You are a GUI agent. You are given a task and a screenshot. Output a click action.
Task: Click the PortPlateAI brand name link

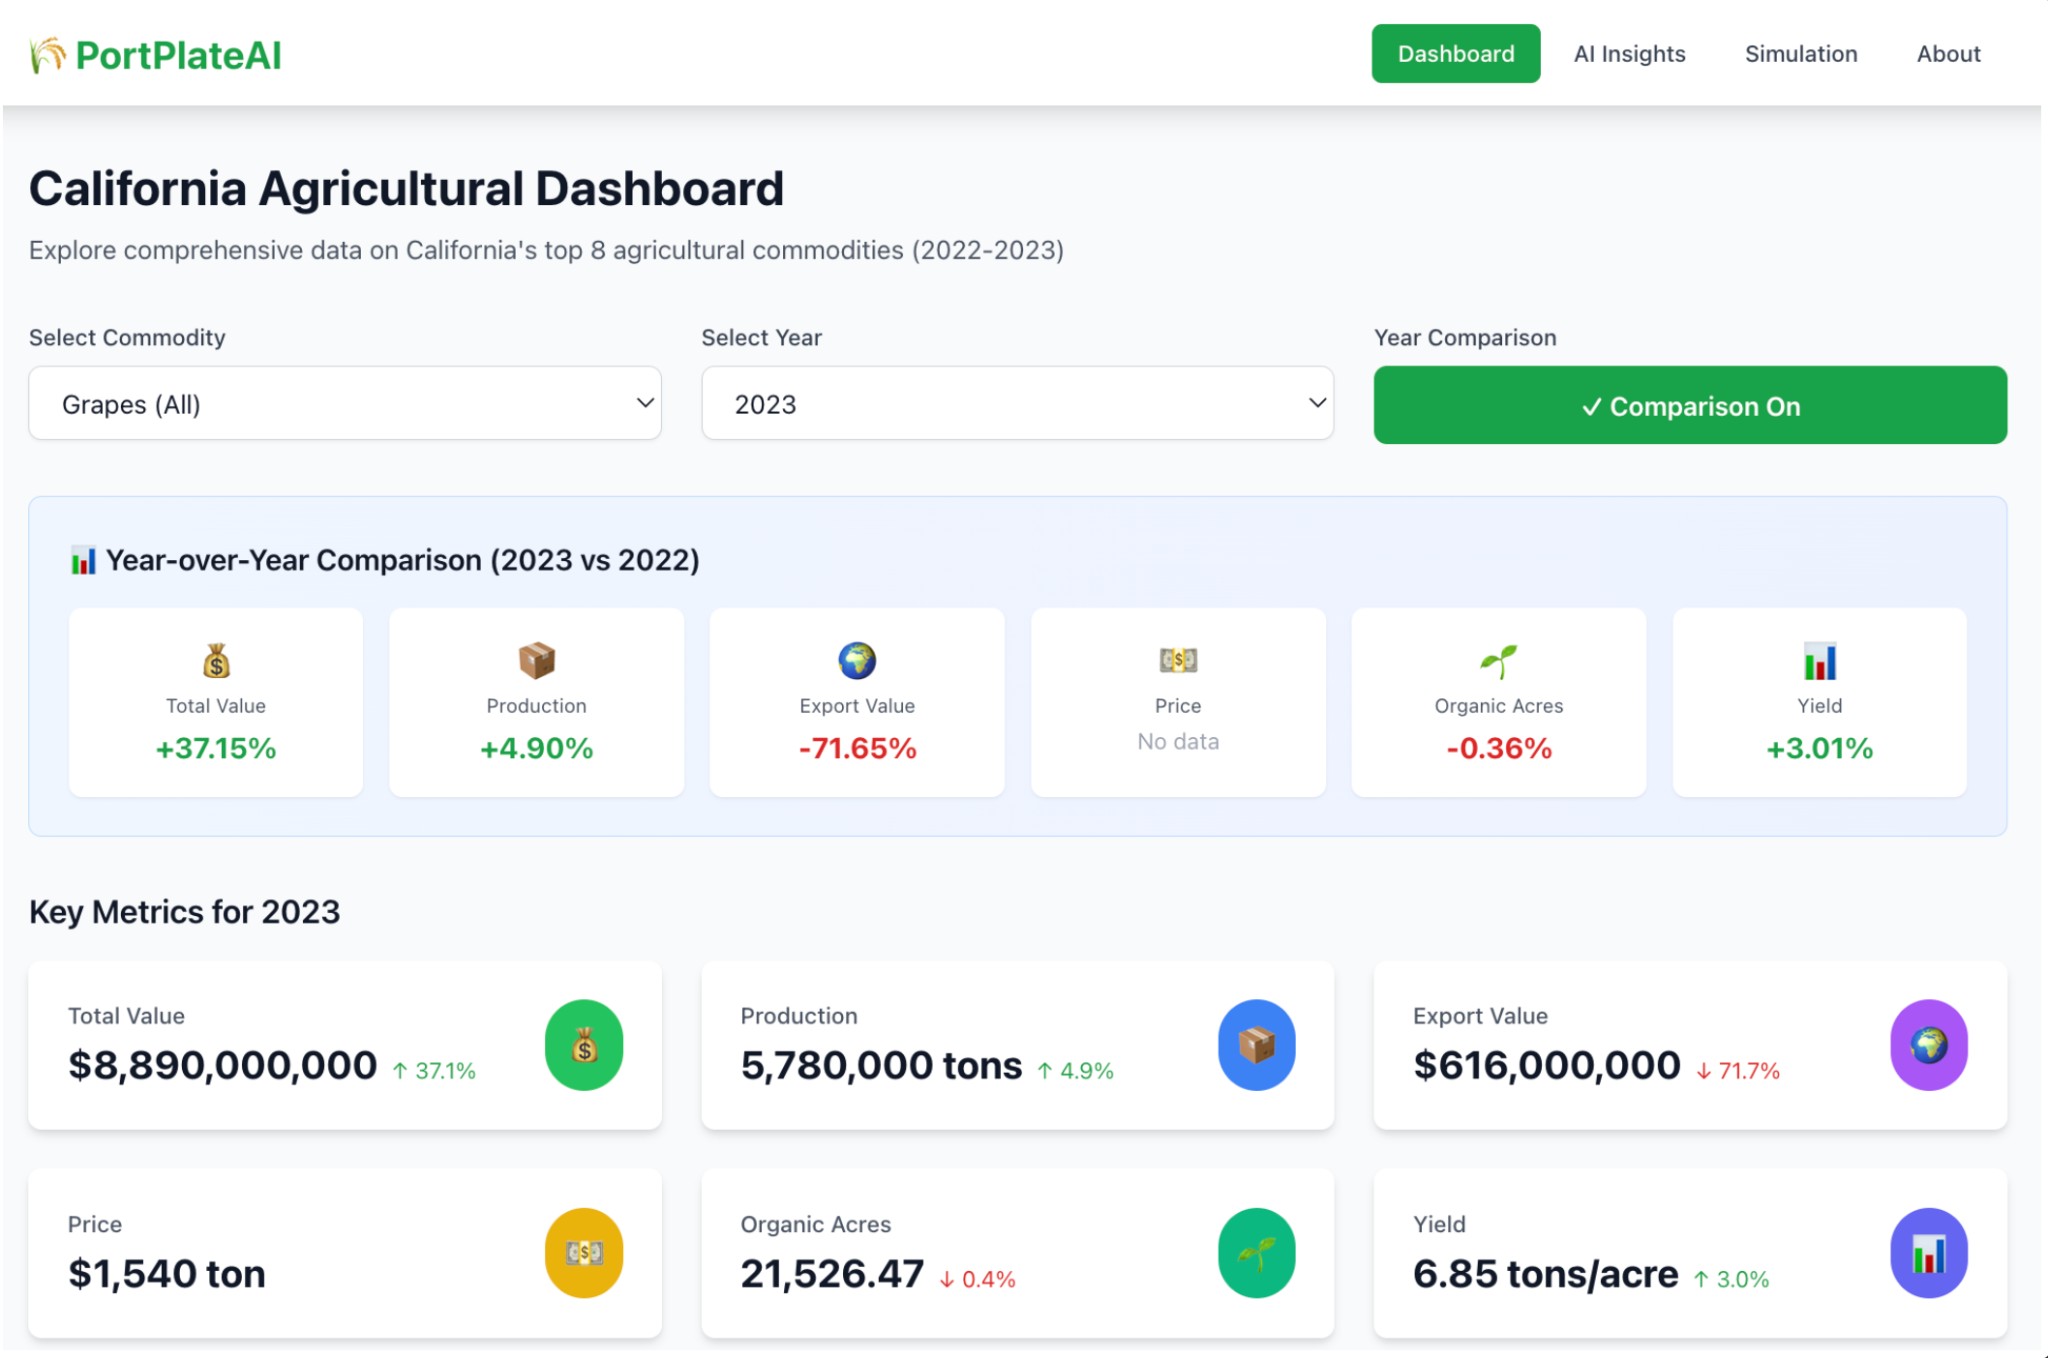[179, 55]
